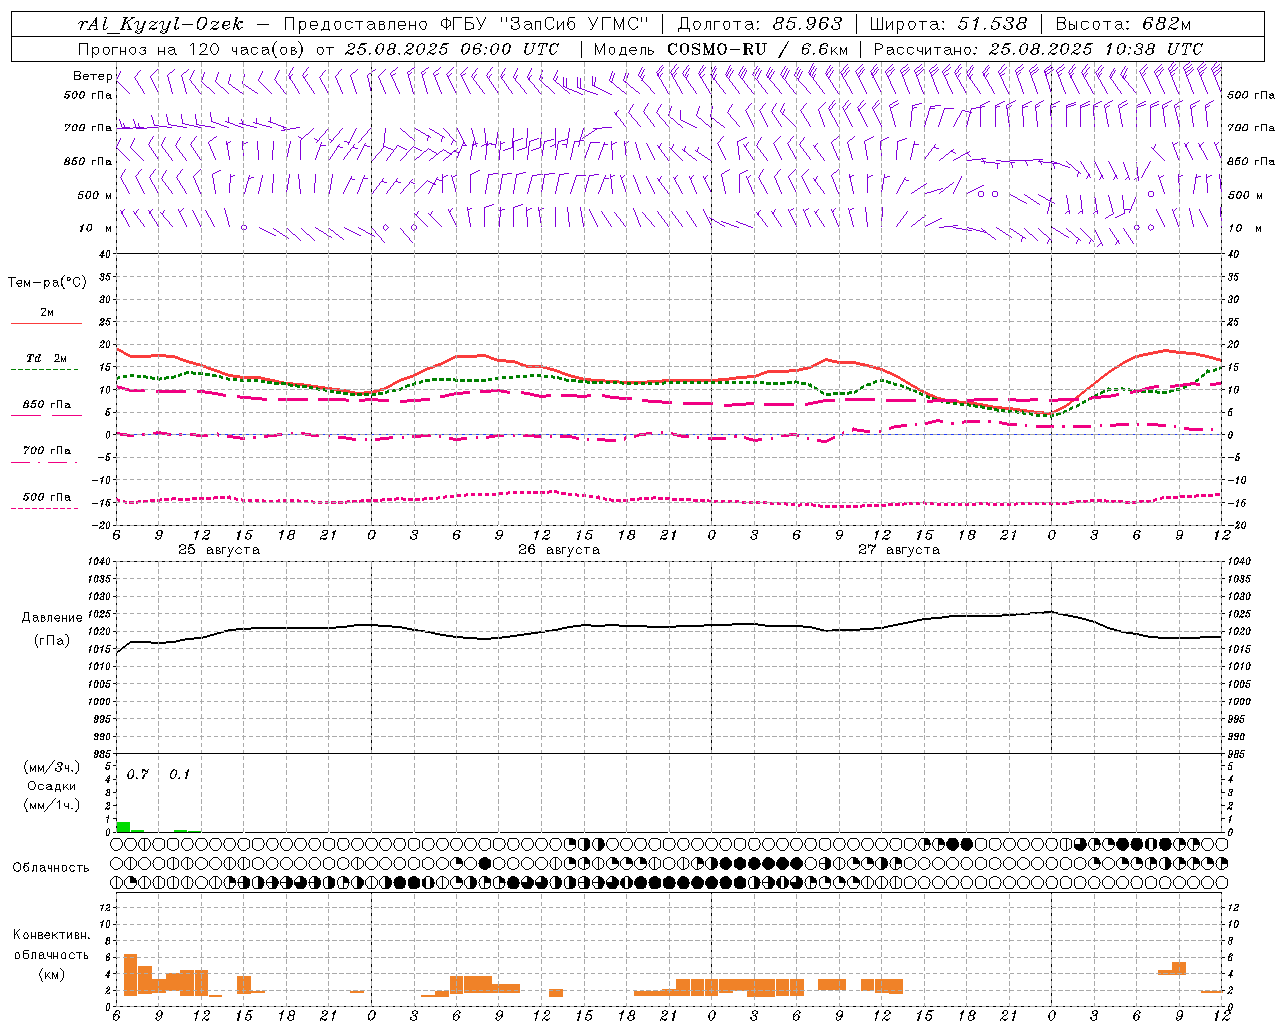Click the station name rAl_Kyzyl-Ozek

160,24
